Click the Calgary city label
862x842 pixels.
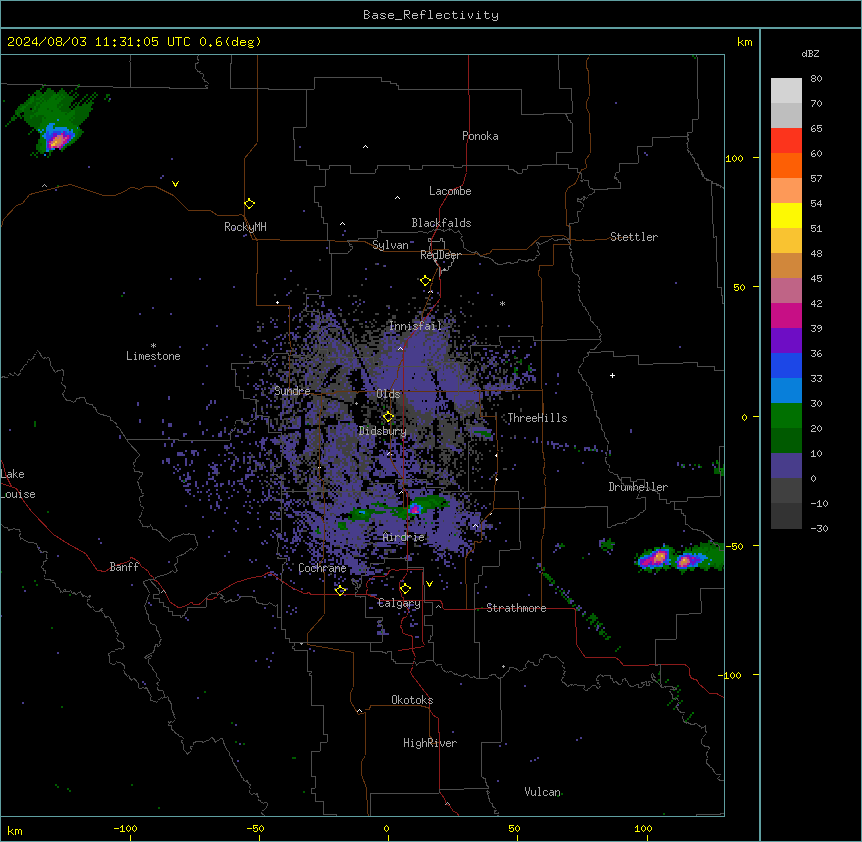pyautogui.click(x=399, y=603)
